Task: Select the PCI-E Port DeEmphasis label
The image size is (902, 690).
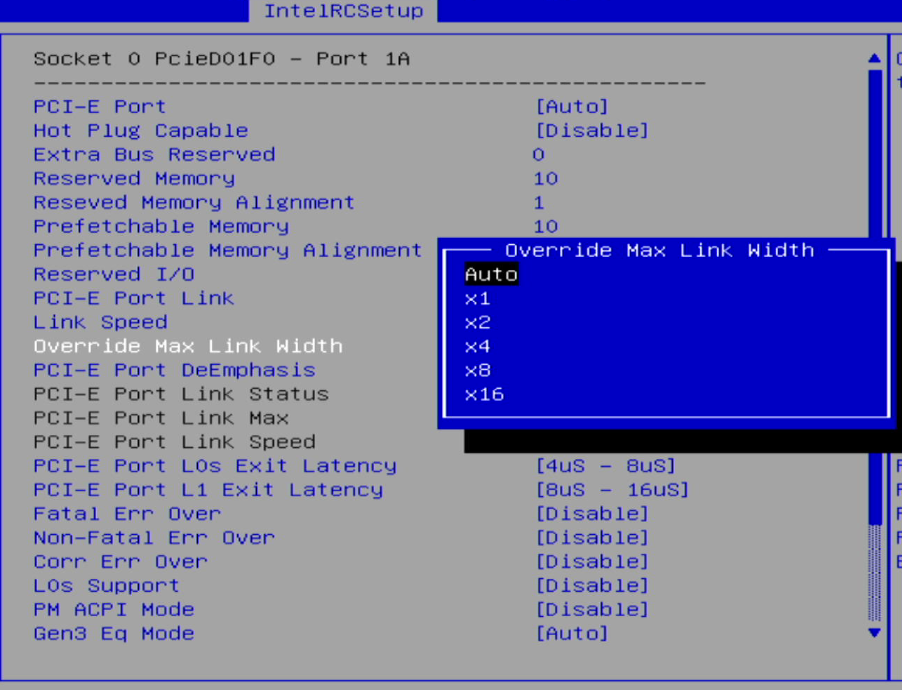Action: 174,370
